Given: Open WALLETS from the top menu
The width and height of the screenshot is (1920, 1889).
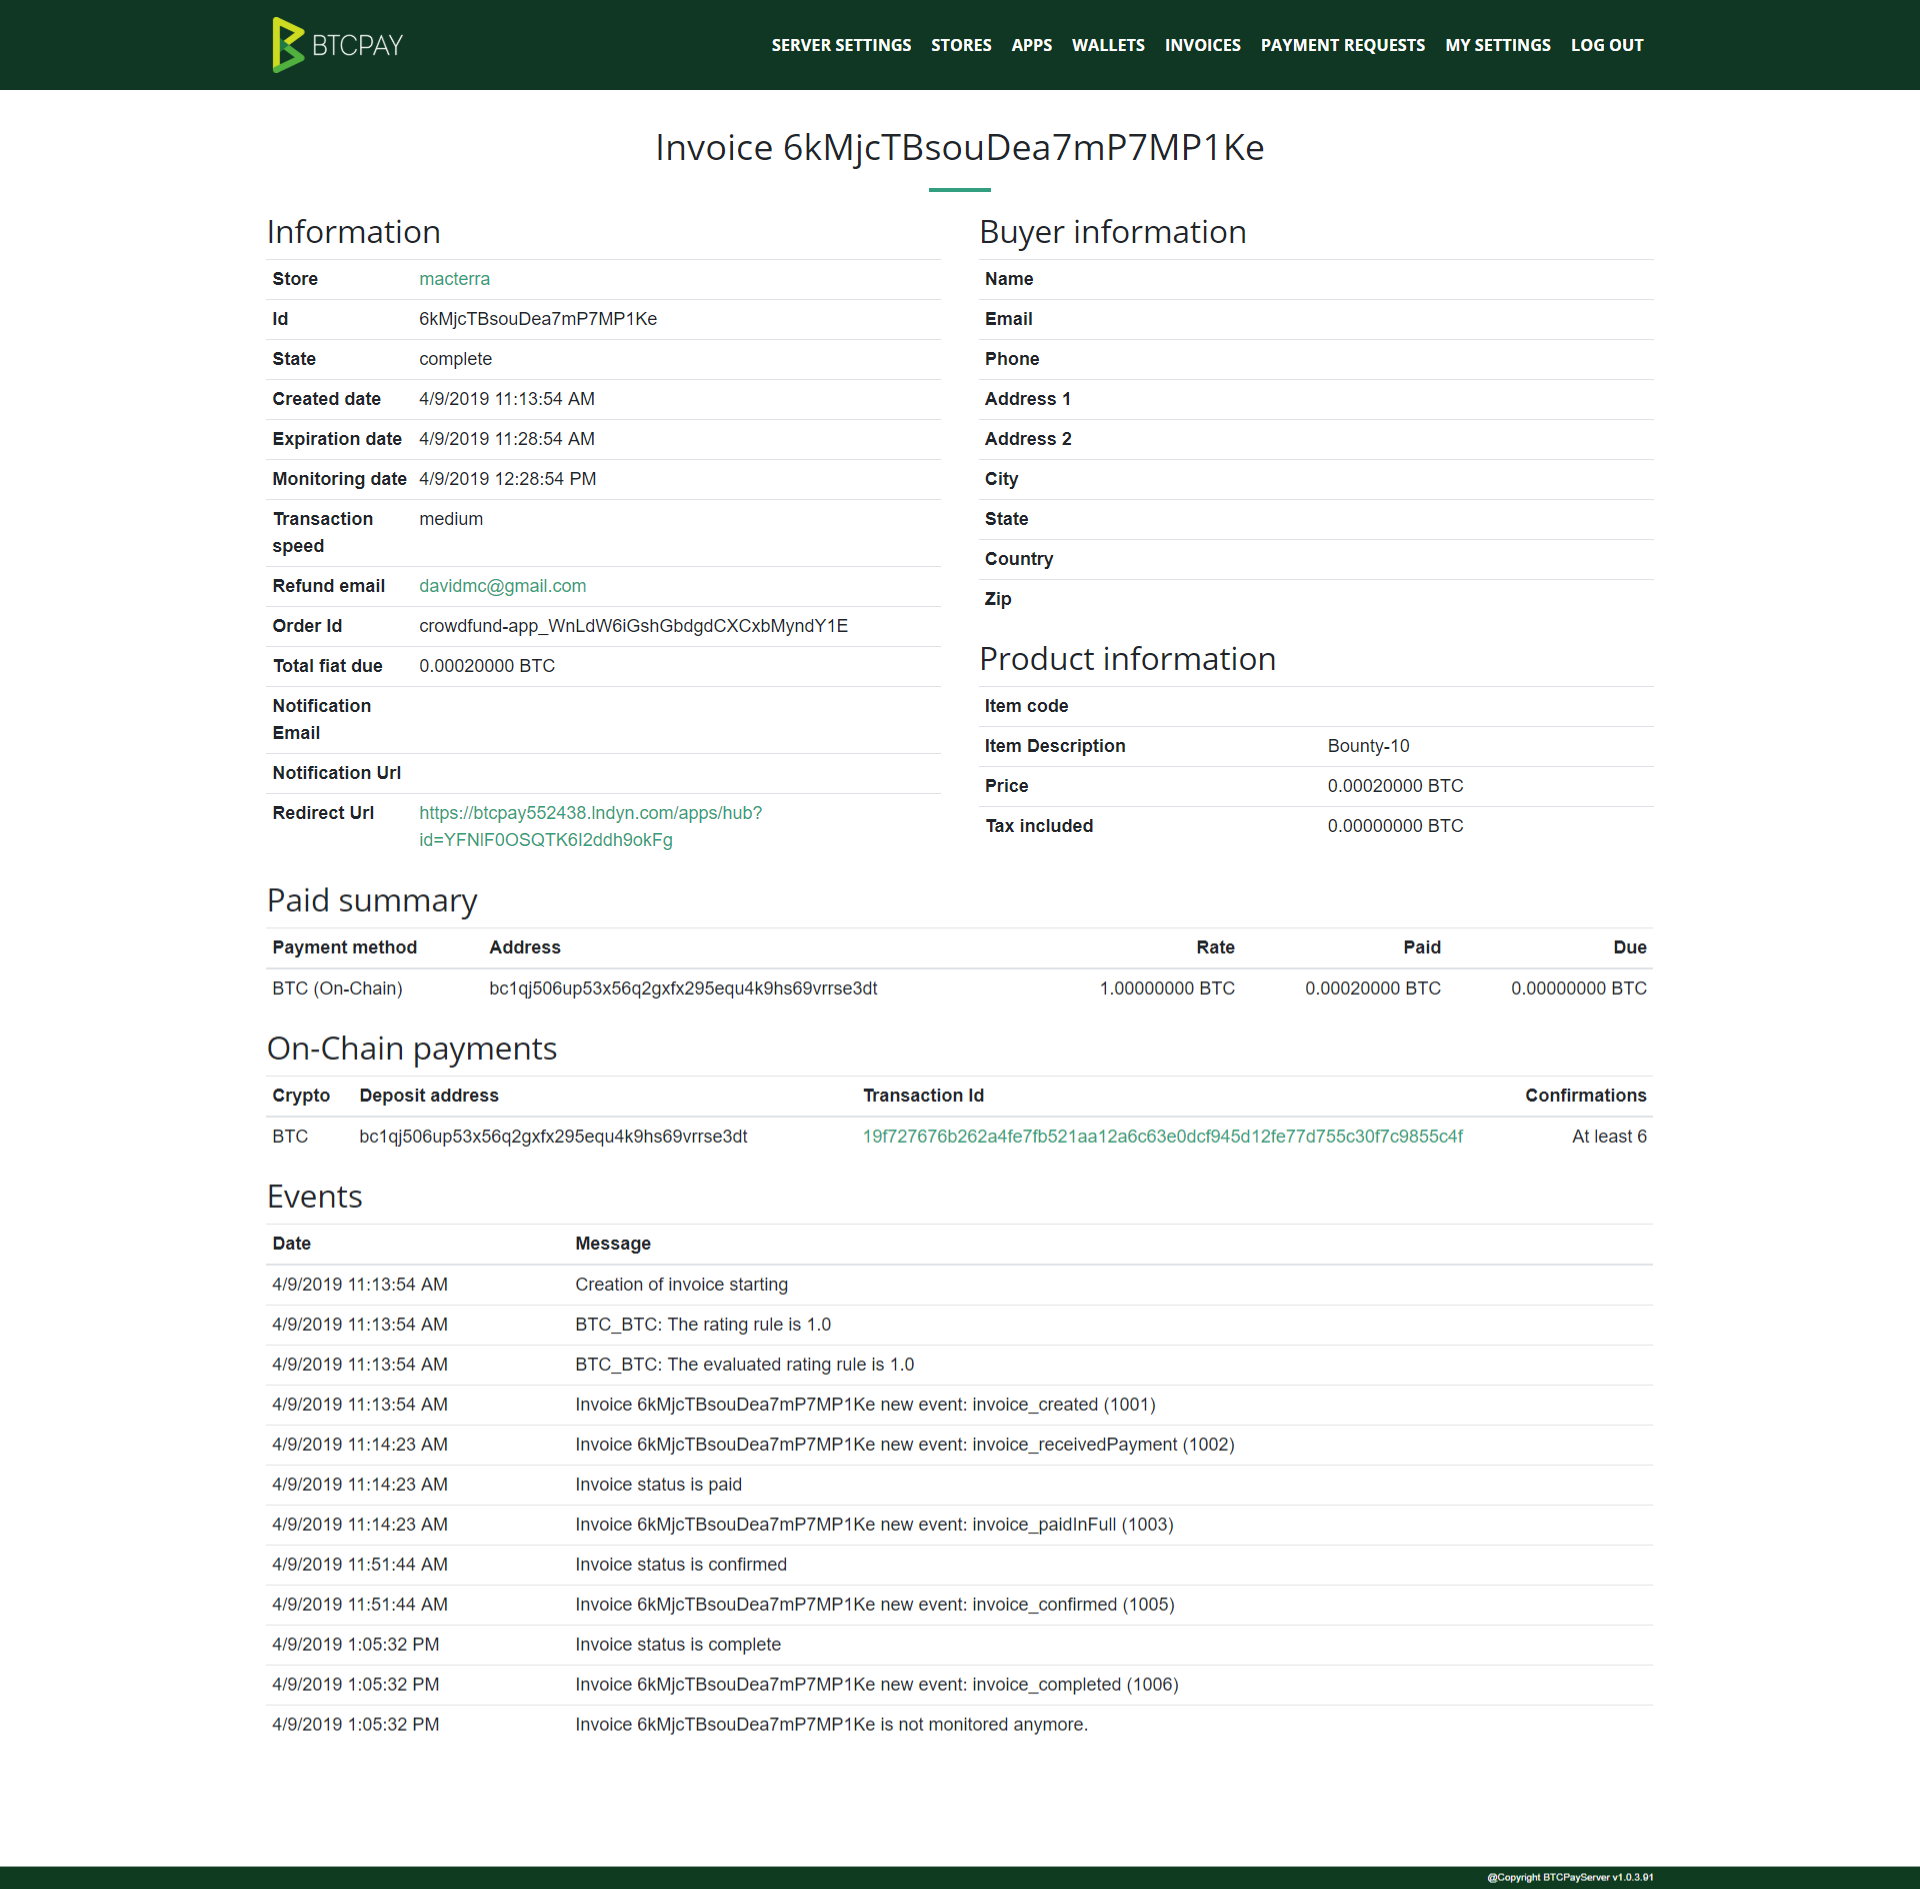Looking at the screenshot, I should [1108, 45].
